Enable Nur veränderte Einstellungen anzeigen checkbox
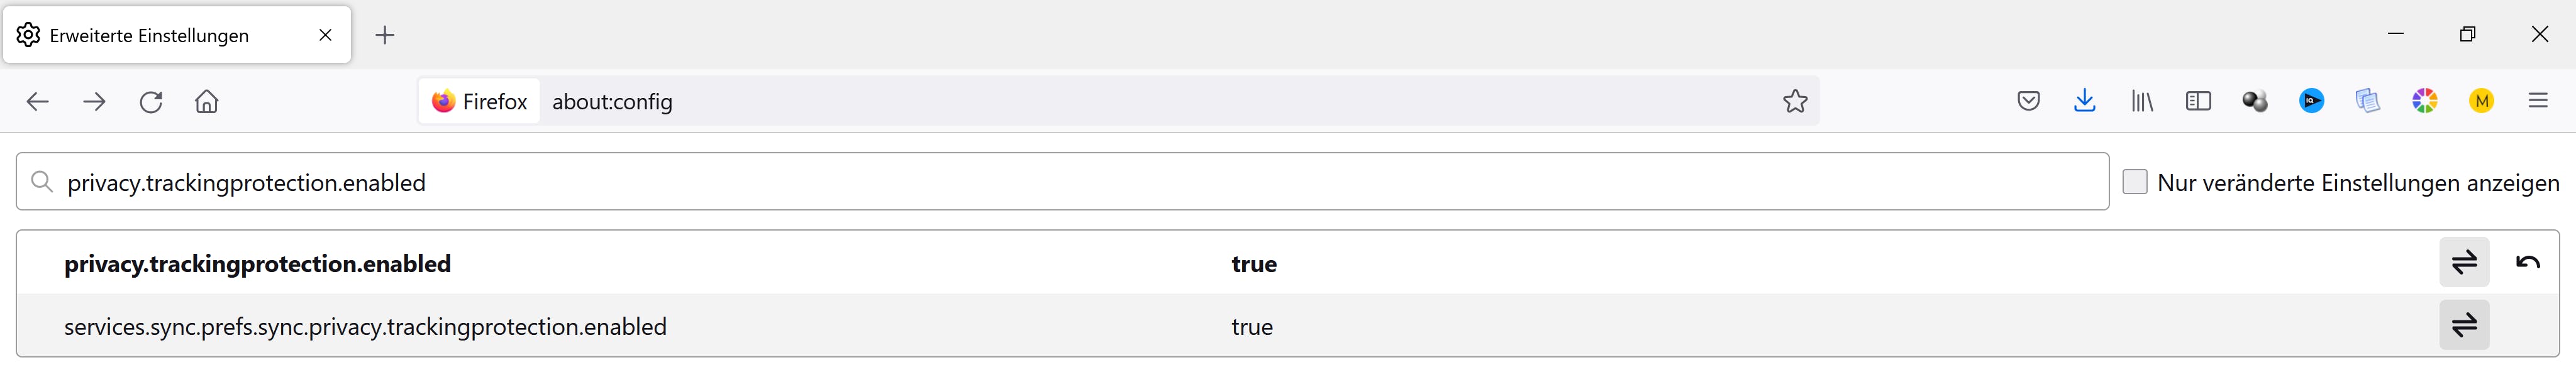 pyautogui.click(x=2135, y=182)
